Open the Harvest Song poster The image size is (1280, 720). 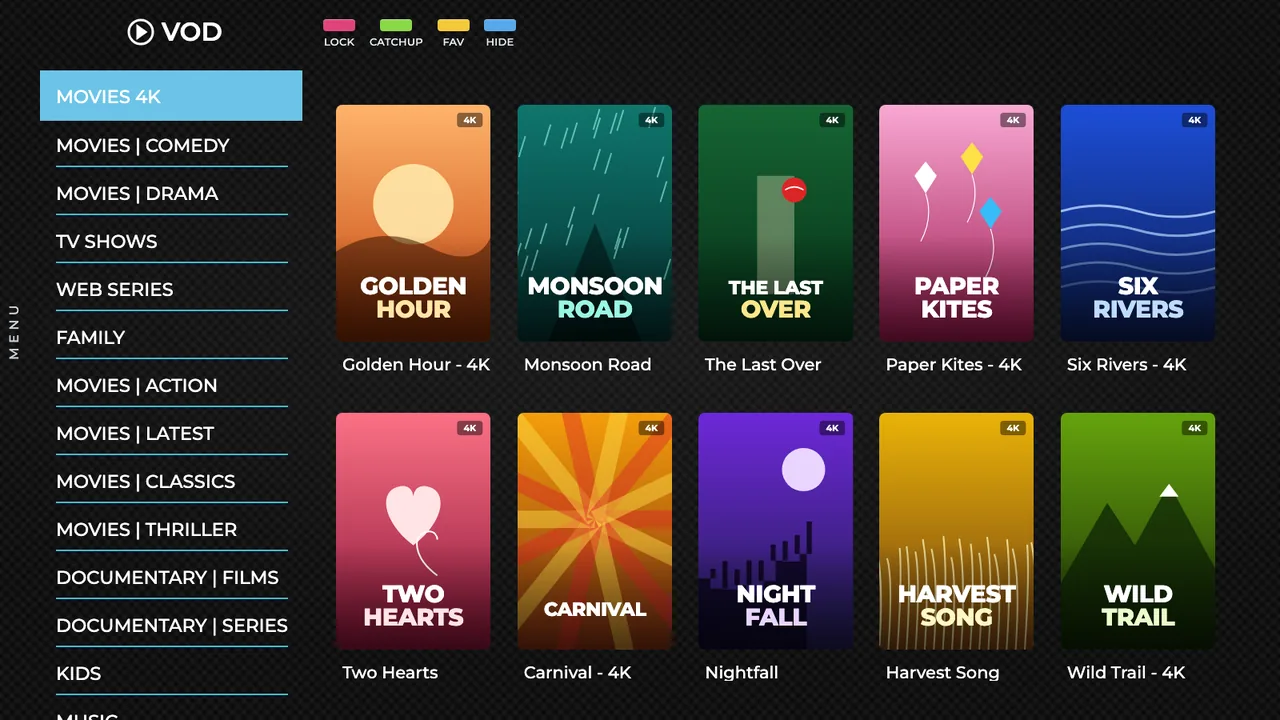[957, 531]
